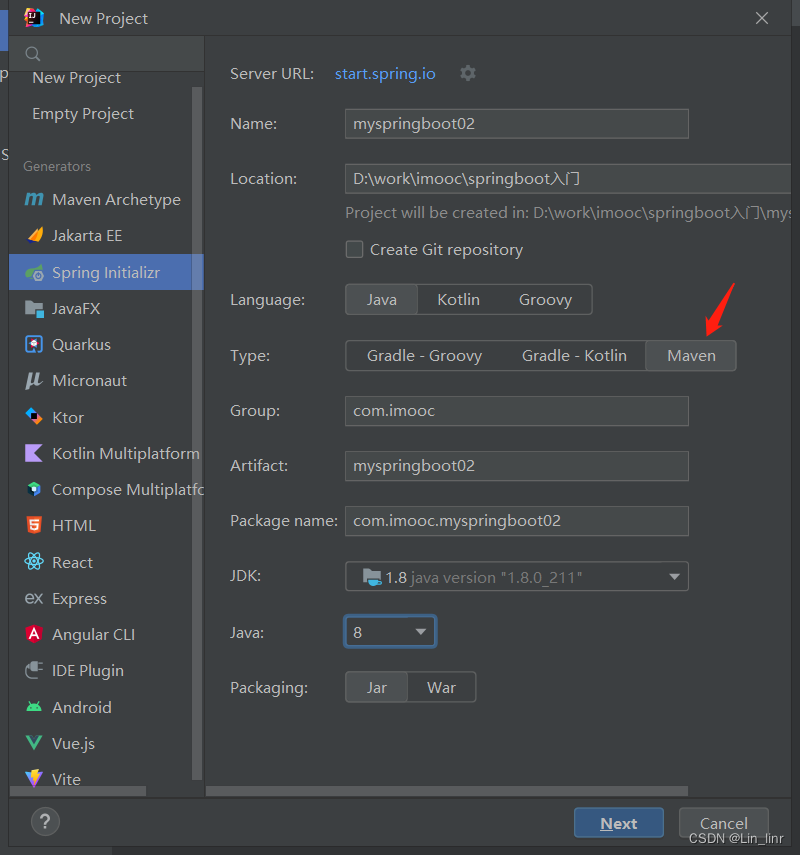Select Groovy language option
The image size is (800, 855).
tap(545, 299)
